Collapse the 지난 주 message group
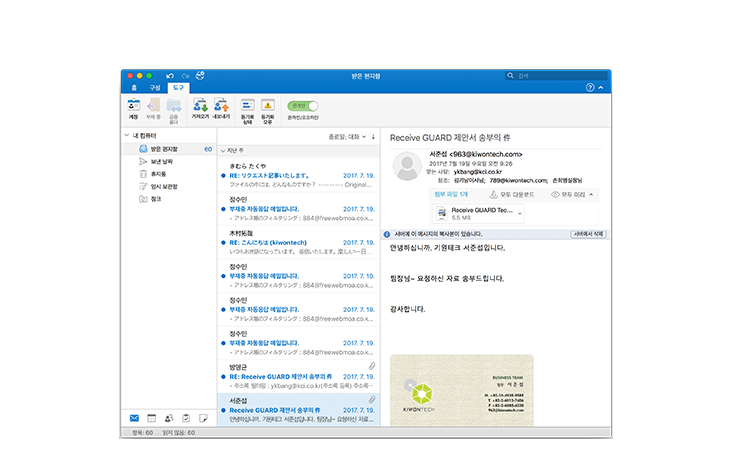 click(x=222, y=149)
